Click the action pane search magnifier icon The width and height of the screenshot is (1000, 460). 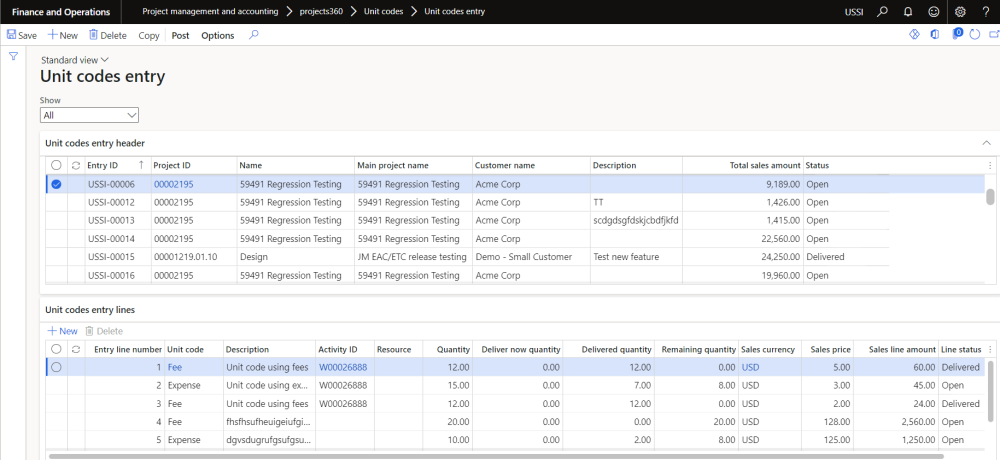click(254, 35)
